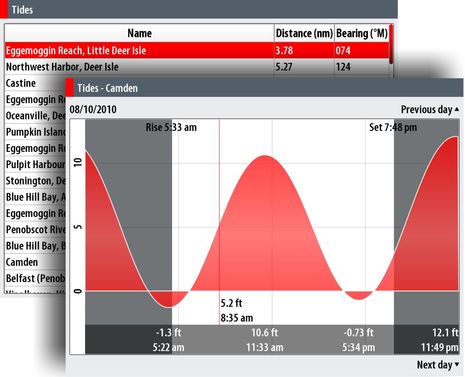Sort by Bearing (°M) column header
The width and height of the screenshot is (465, 377).
click(362, 33)
